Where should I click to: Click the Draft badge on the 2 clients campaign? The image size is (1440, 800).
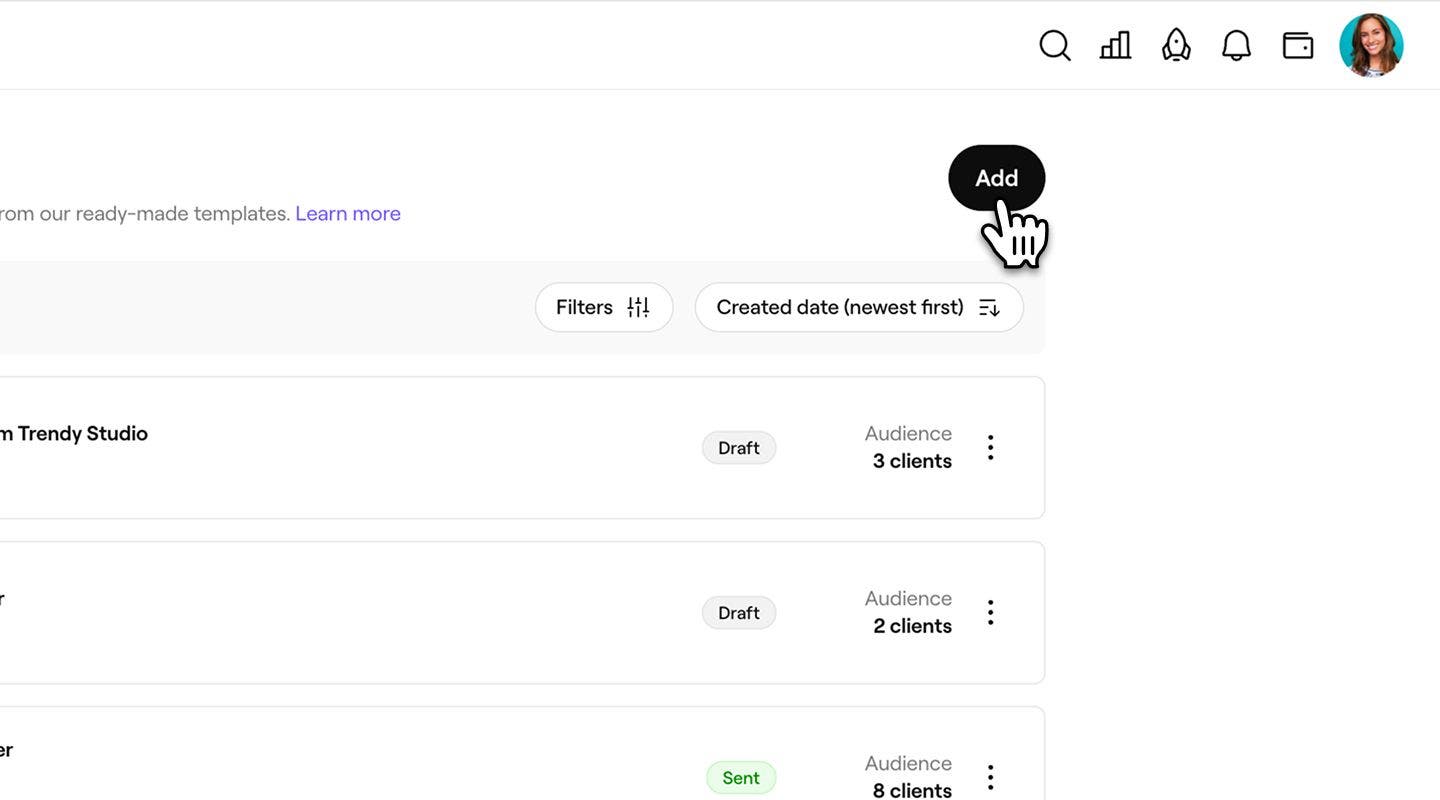(x=739, y=613)
